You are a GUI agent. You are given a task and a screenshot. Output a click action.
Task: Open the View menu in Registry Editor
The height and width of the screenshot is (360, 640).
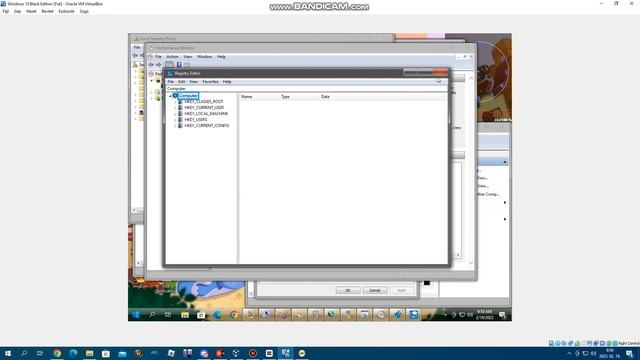193,82
